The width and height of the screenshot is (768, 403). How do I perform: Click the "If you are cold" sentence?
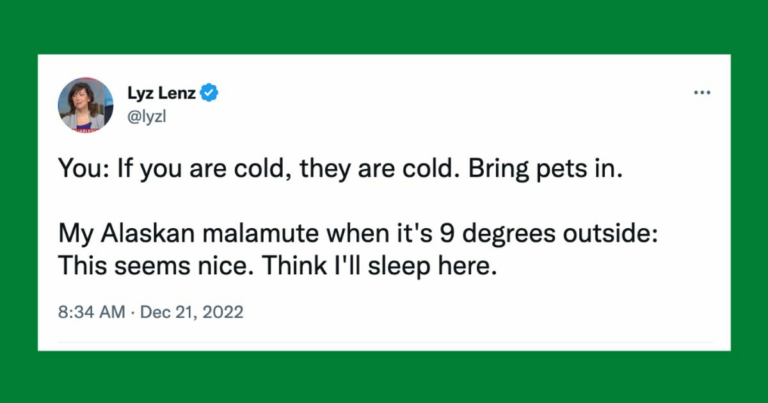[232, 170]
